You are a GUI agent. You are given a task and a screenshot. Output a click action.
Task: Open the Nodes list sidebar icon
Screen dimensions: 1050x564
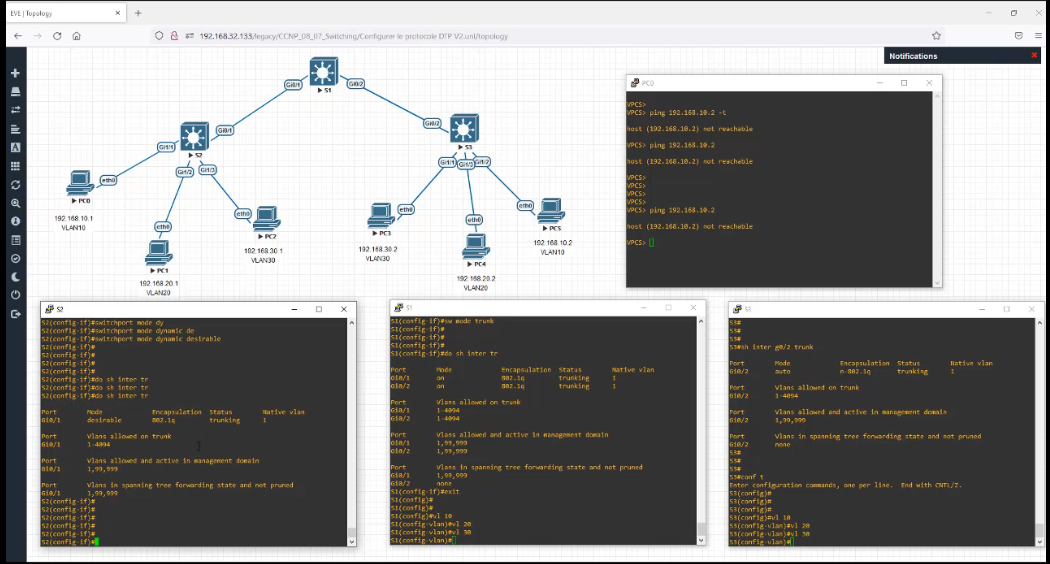point(15,91)
